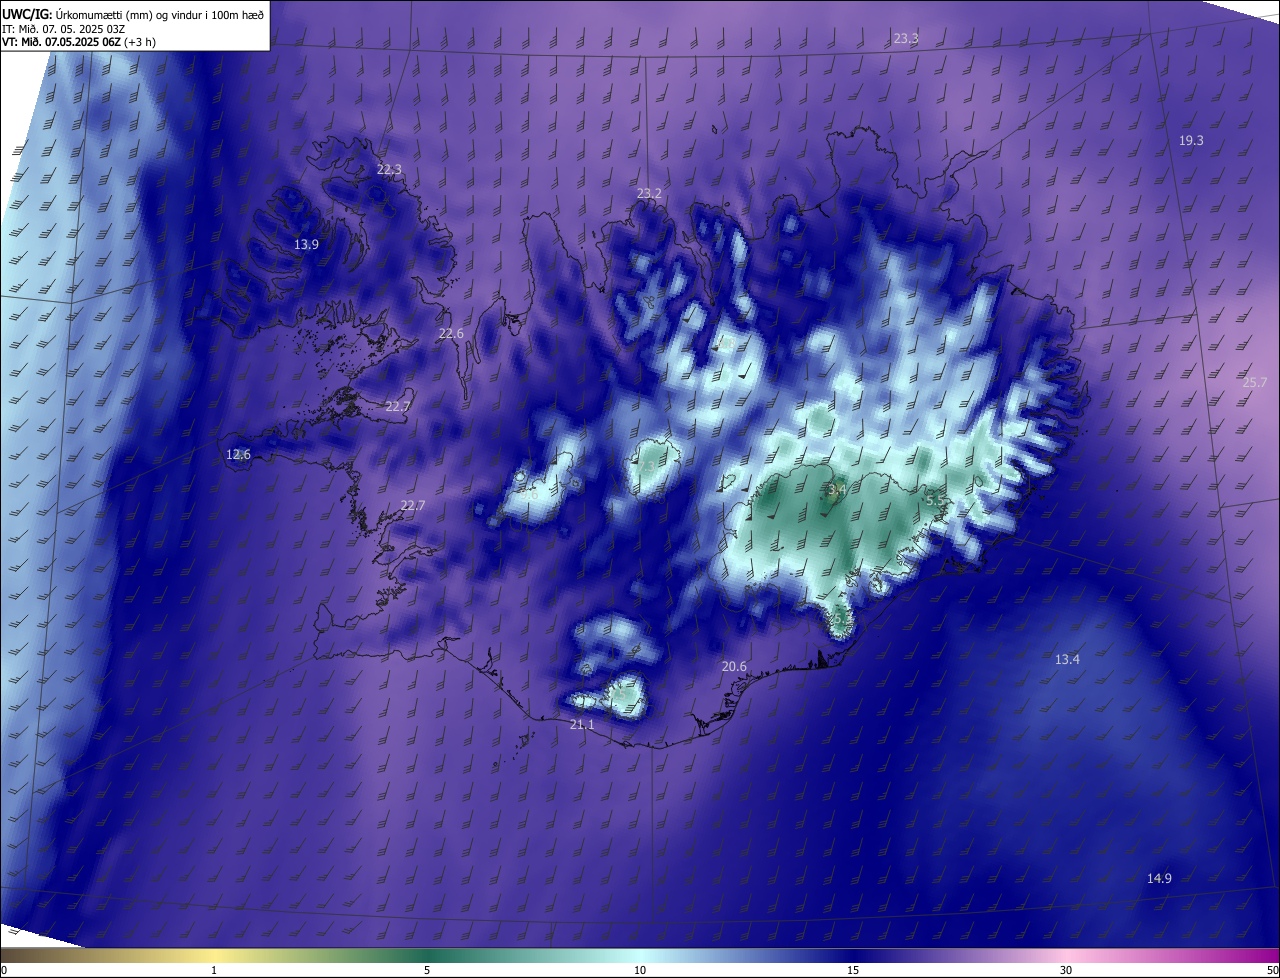
Task: Click the 12.6 wind value label
Action: [238, 454]
